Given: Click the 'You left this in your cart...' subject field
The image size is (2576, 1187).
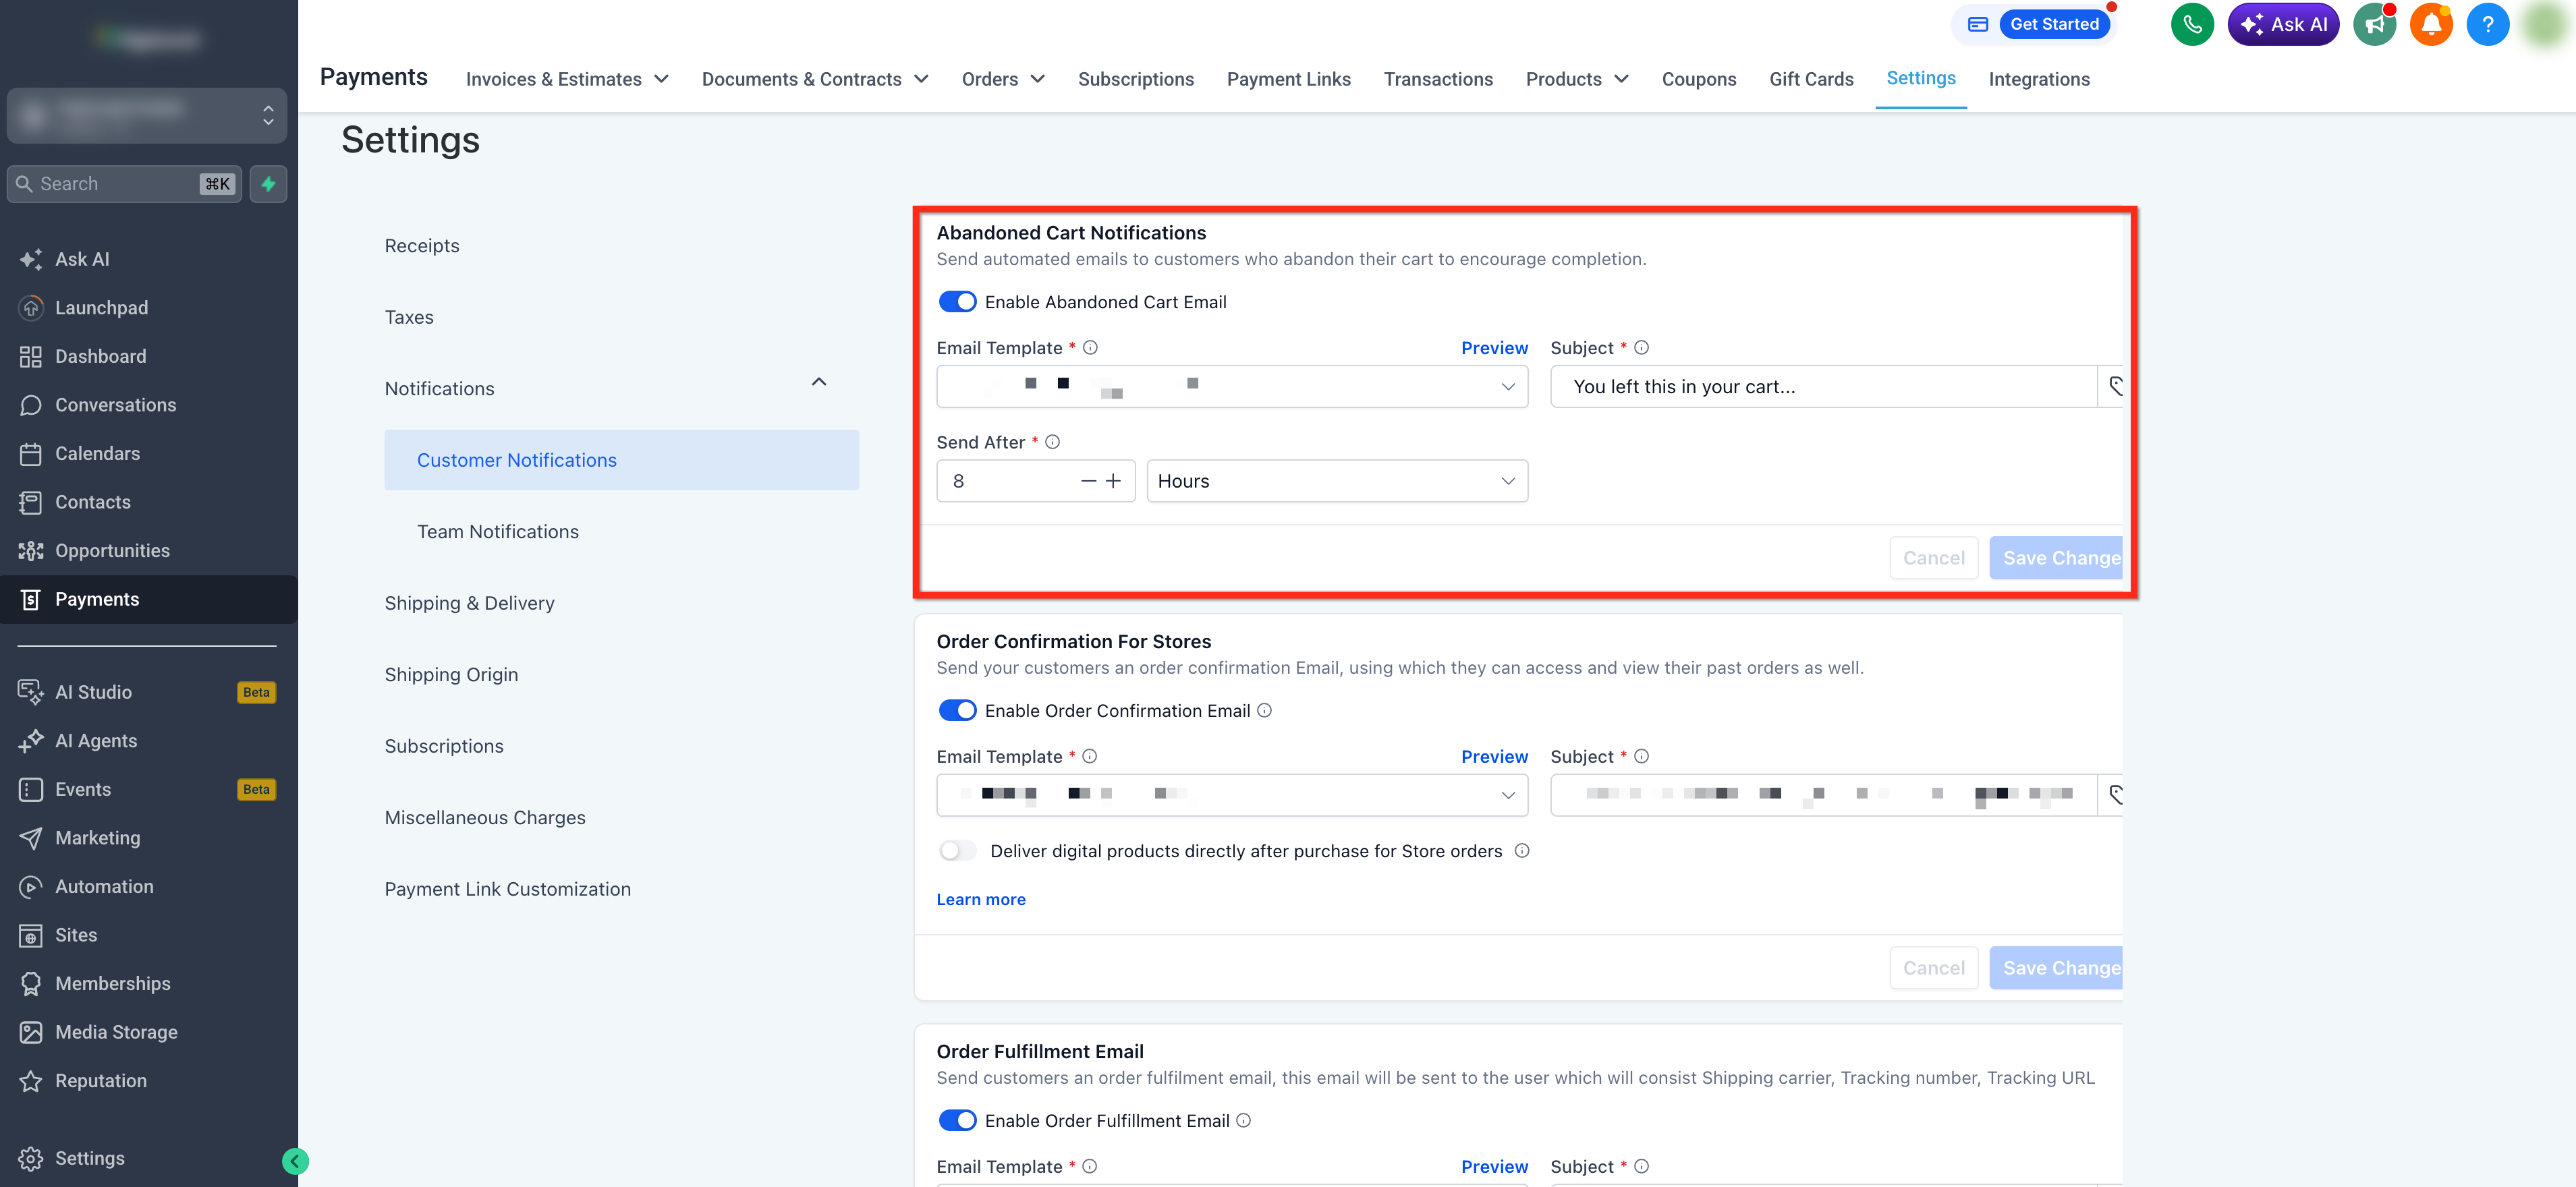Looking at the screenshot, I should tap(1823, 386).
